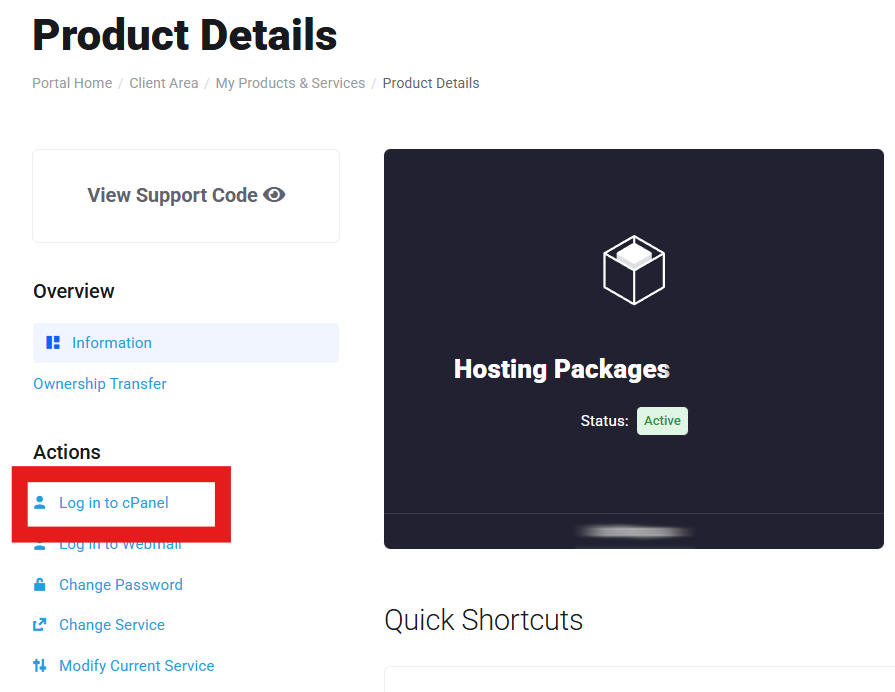This screenshot has height=692, width=895.
Task: Click the user icon next to Log in to cPanel
Action: click(39, 502)
